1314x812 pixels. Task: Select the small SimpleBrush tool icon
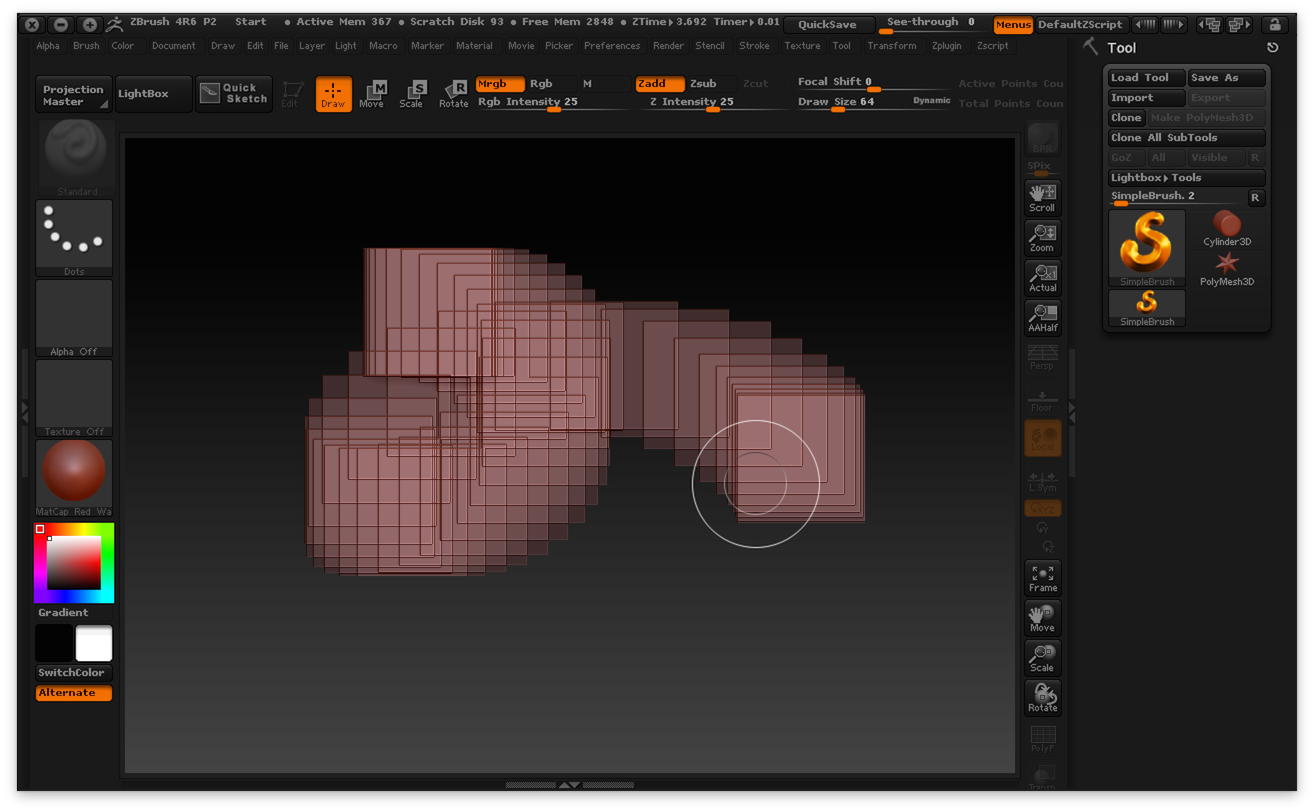click(1146, 308)
